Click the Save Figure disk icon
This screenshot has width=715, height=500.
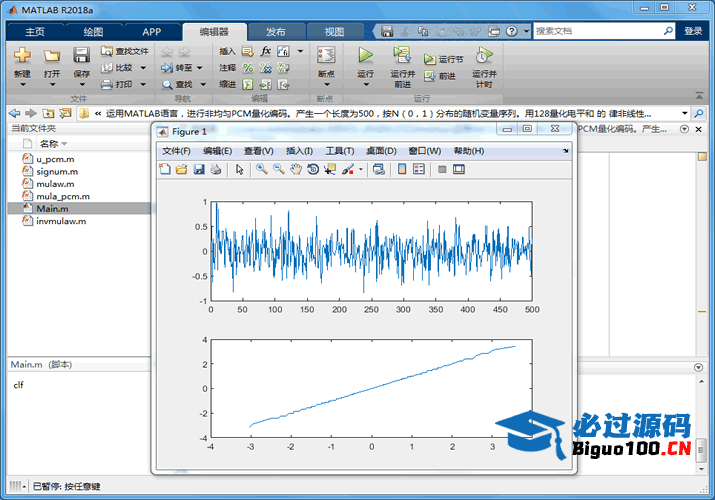(x=198, y=170)
